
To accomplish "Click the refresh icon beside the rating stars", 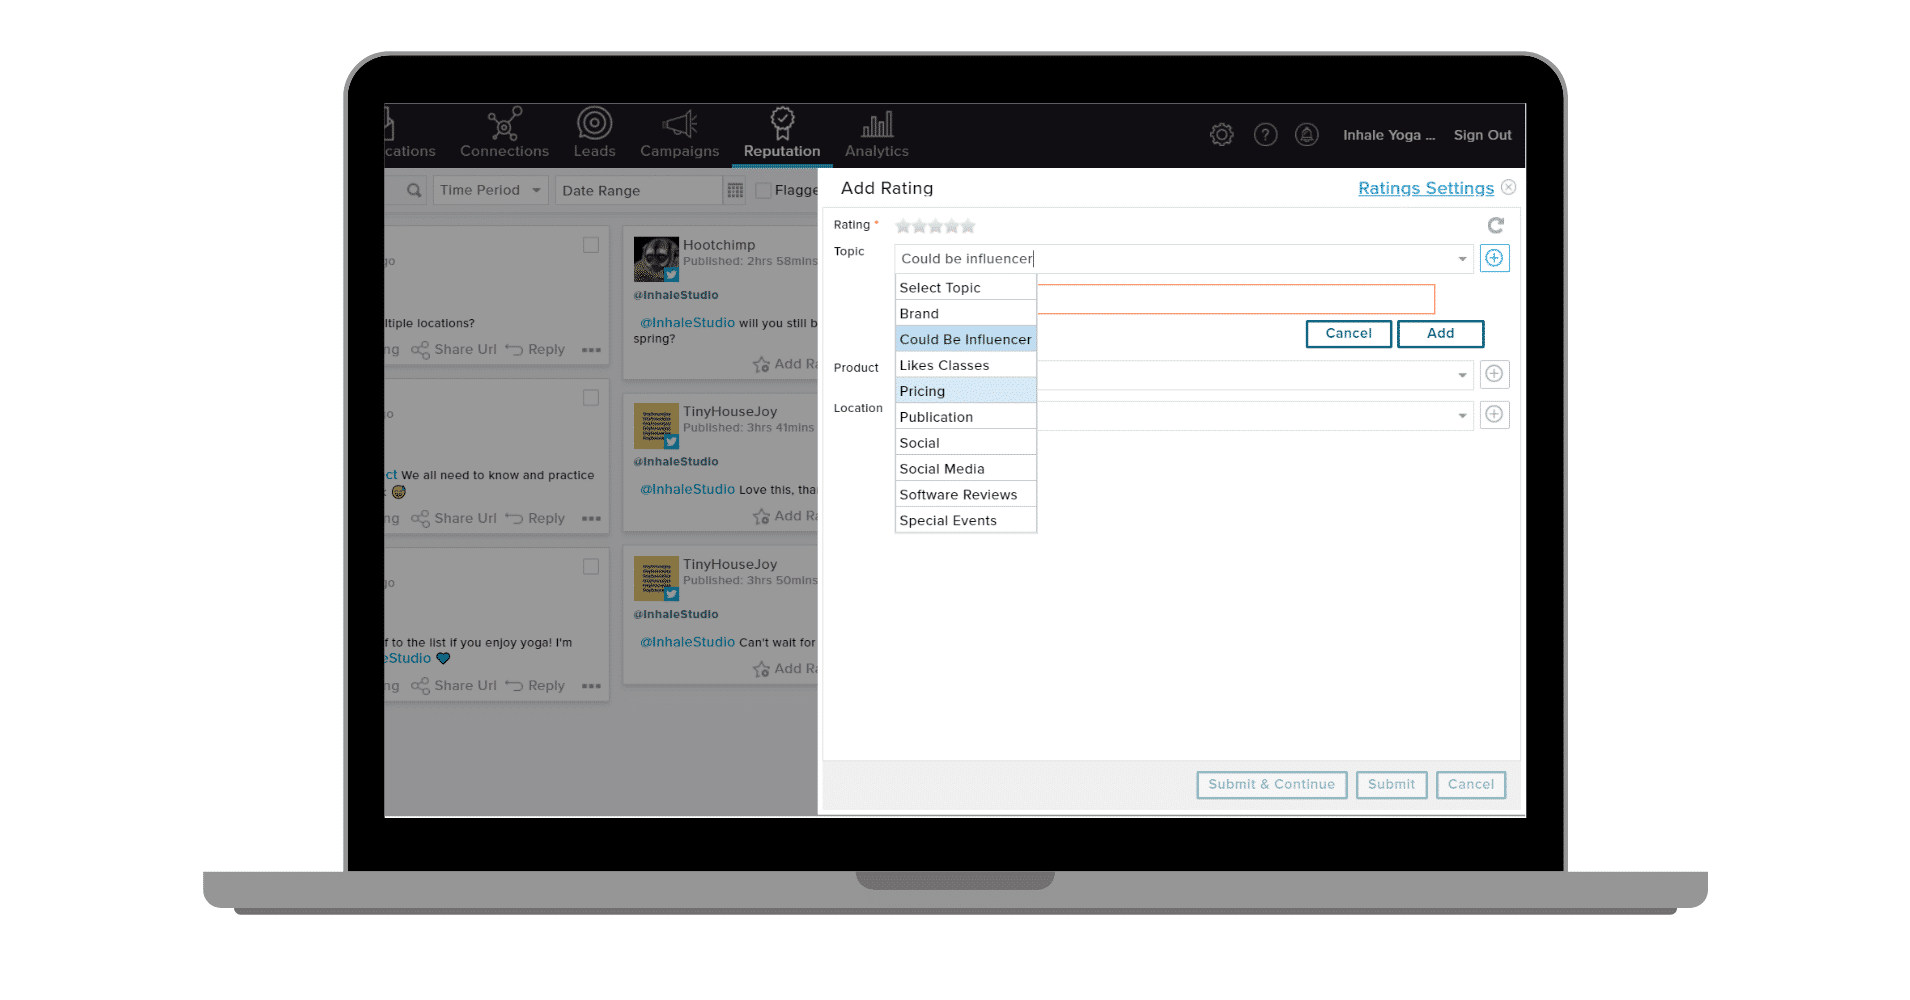I will click(x=1495, y=226).
